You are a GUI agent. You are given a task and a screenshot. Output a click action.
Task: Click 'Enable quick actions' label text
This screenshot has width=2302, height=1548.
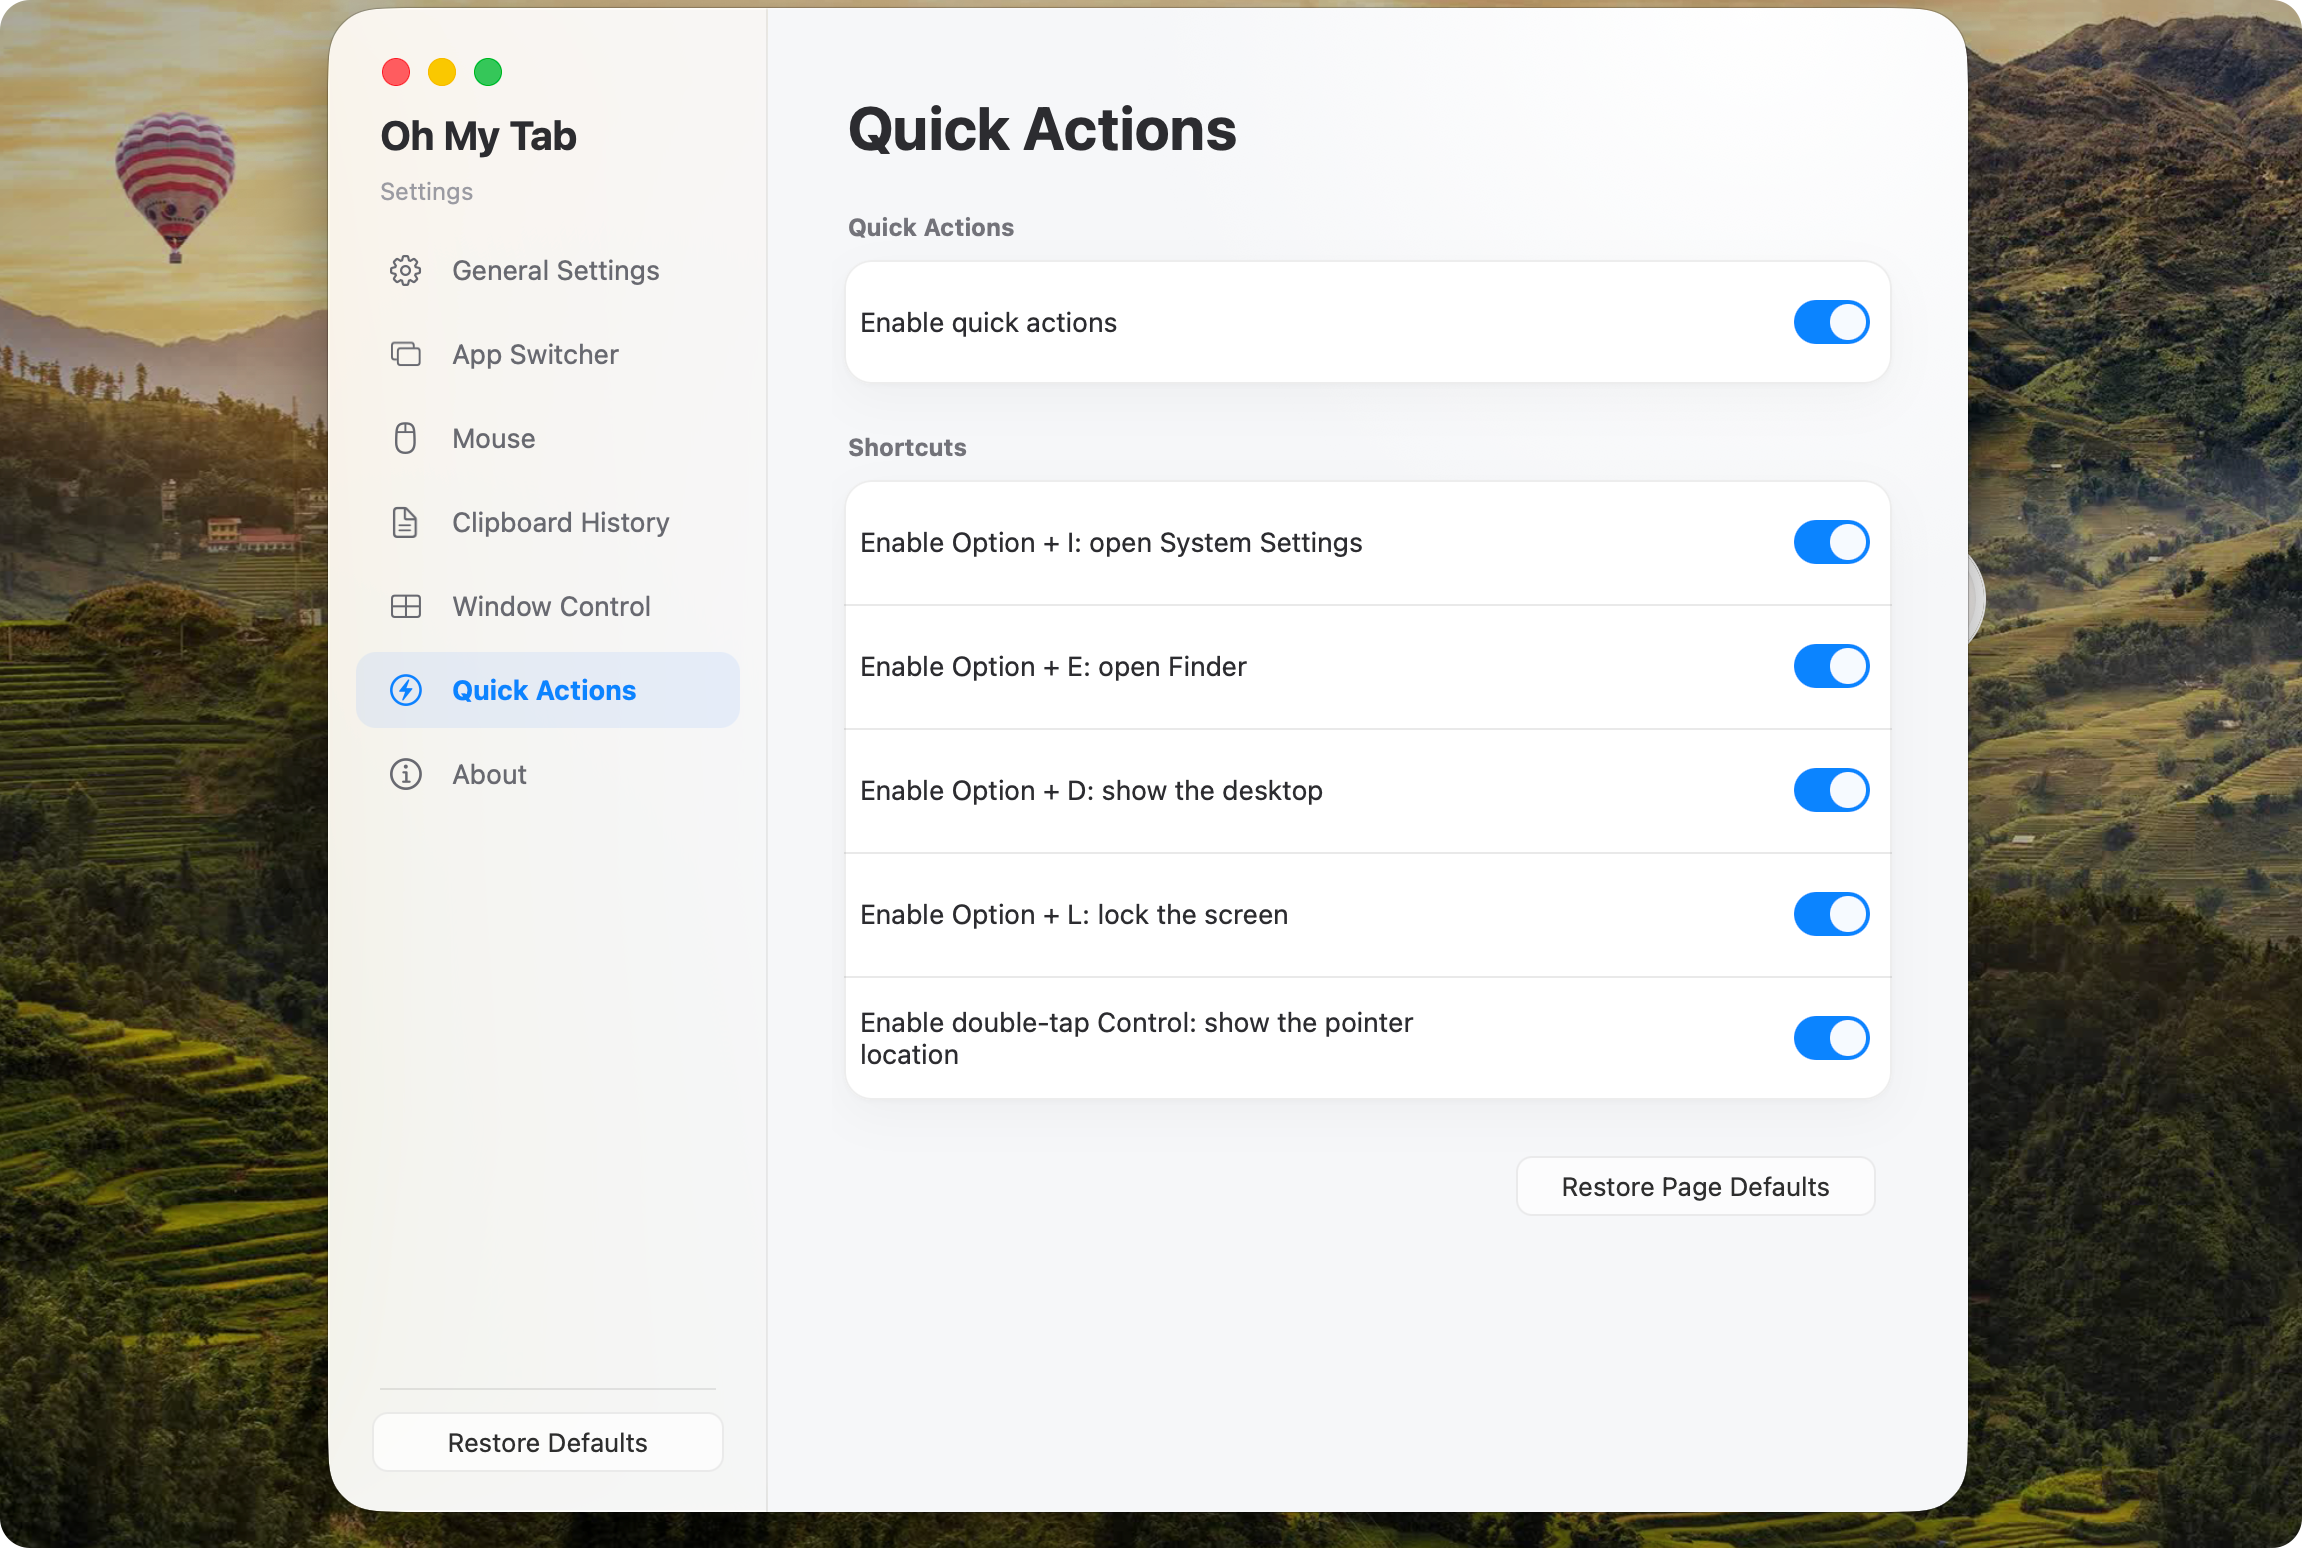(988, 323)
